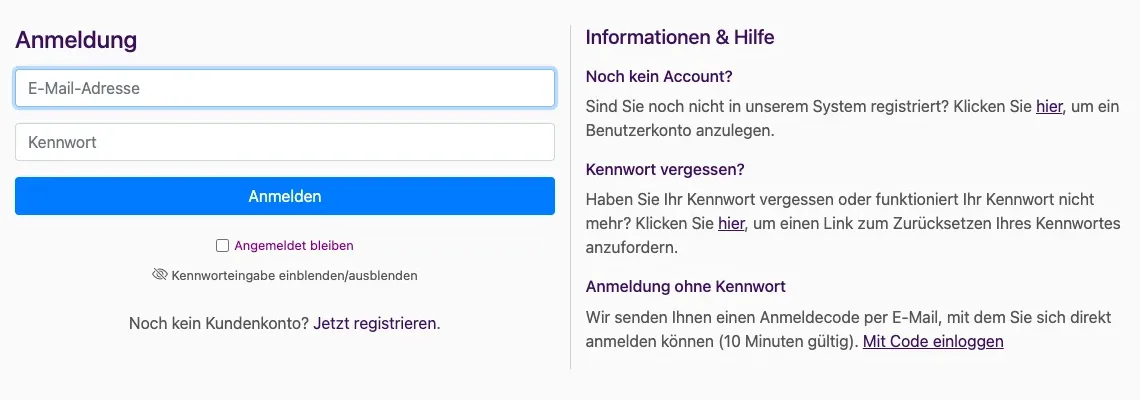1140x400 pixels.
Task: Click the Informationen & Hilfe heading
Action: (x=680, y=37)
